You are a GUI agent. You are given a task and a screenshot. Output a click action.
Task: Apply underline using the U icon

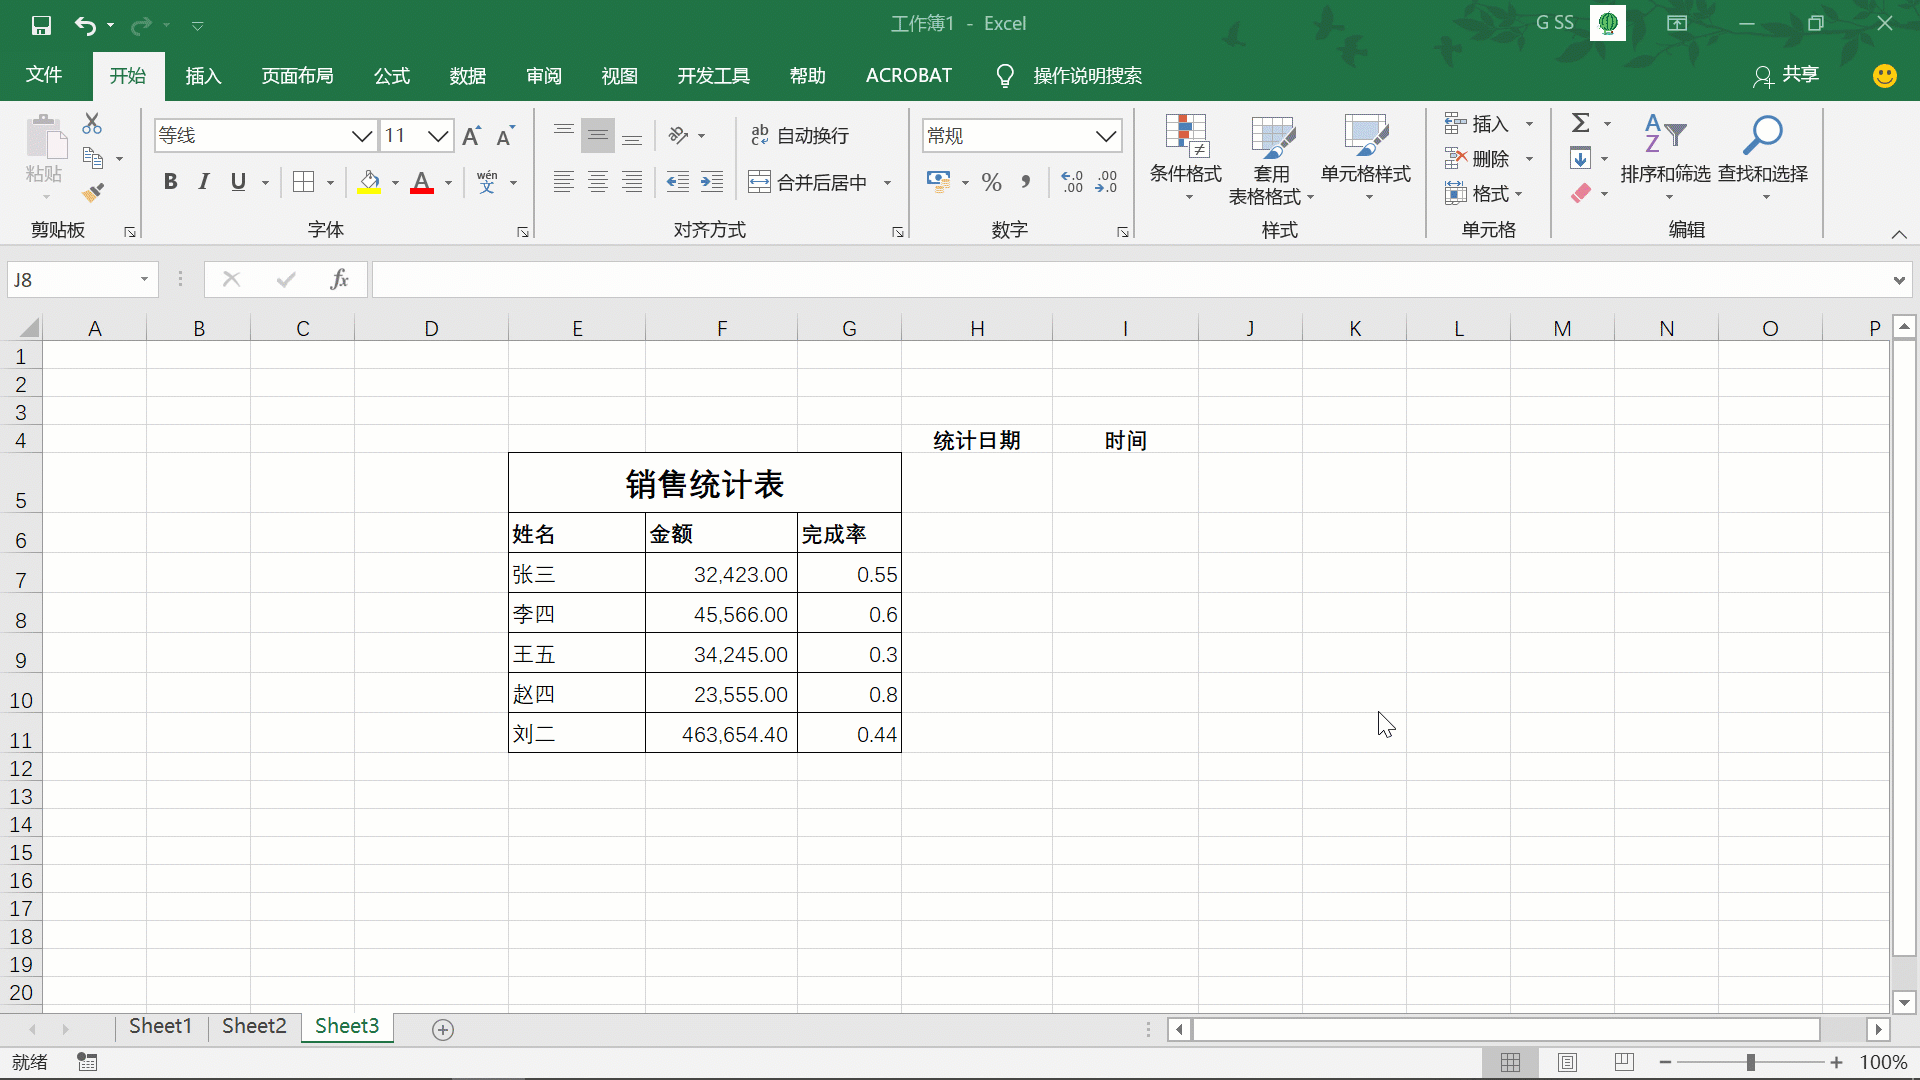pos(237,181)
